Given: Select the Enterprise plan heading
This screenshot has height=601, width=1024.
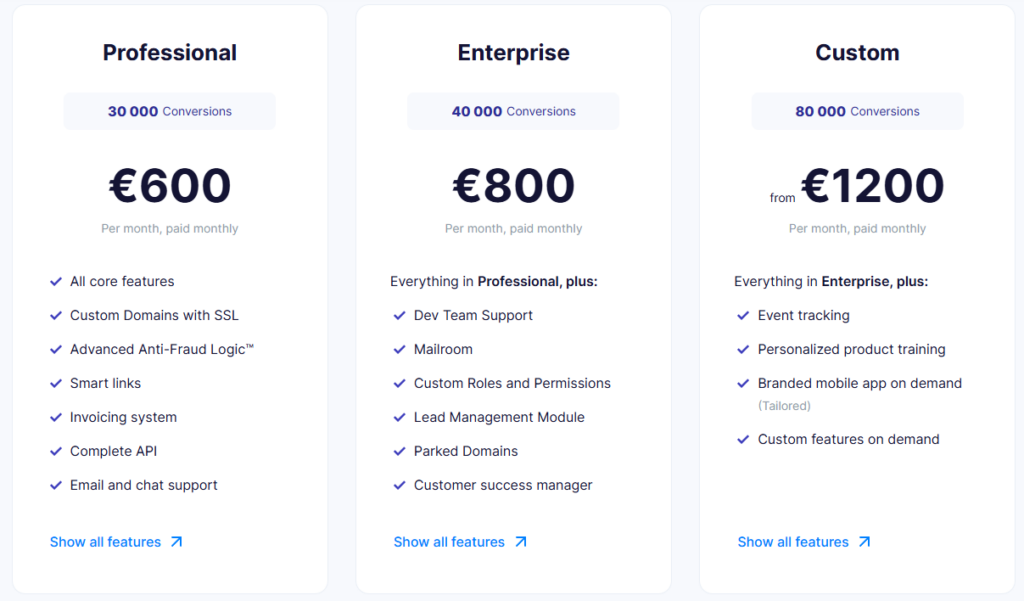Looking at the screenshot, I should [x=513, y=52].
